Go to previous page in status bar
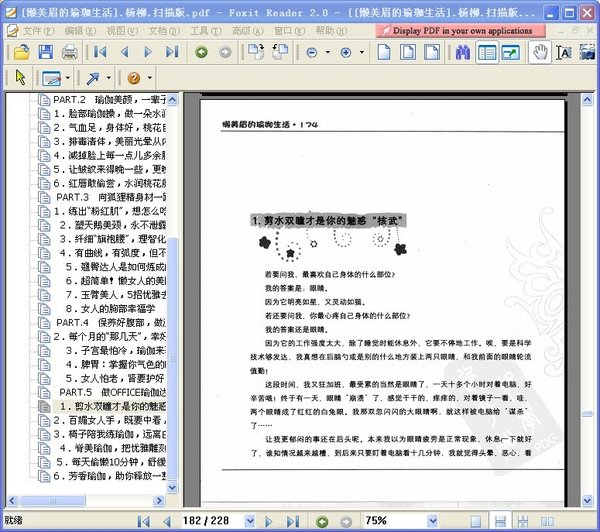Screen dimensions: 600x532 [167, 521]
